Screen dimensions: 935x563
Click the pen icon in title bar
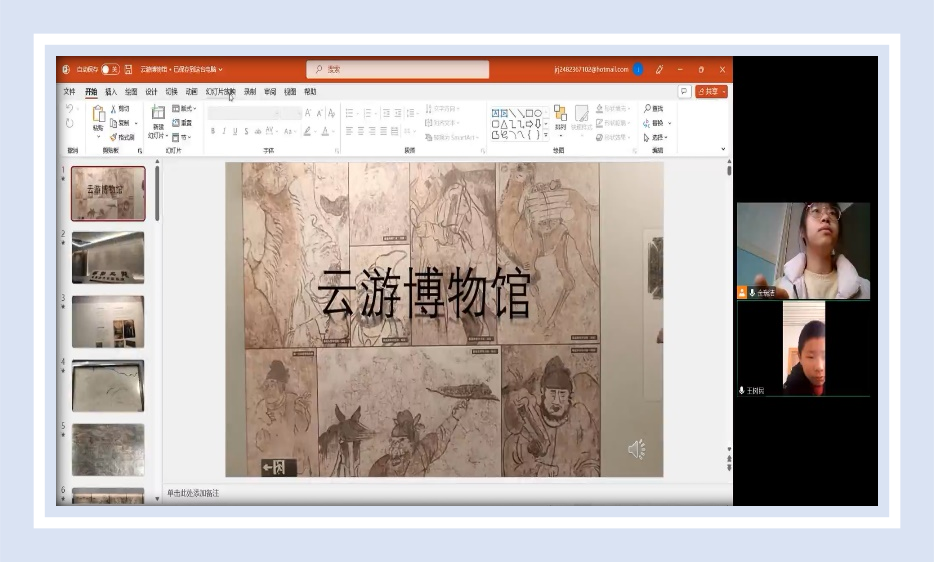click(x=659, y=69)
